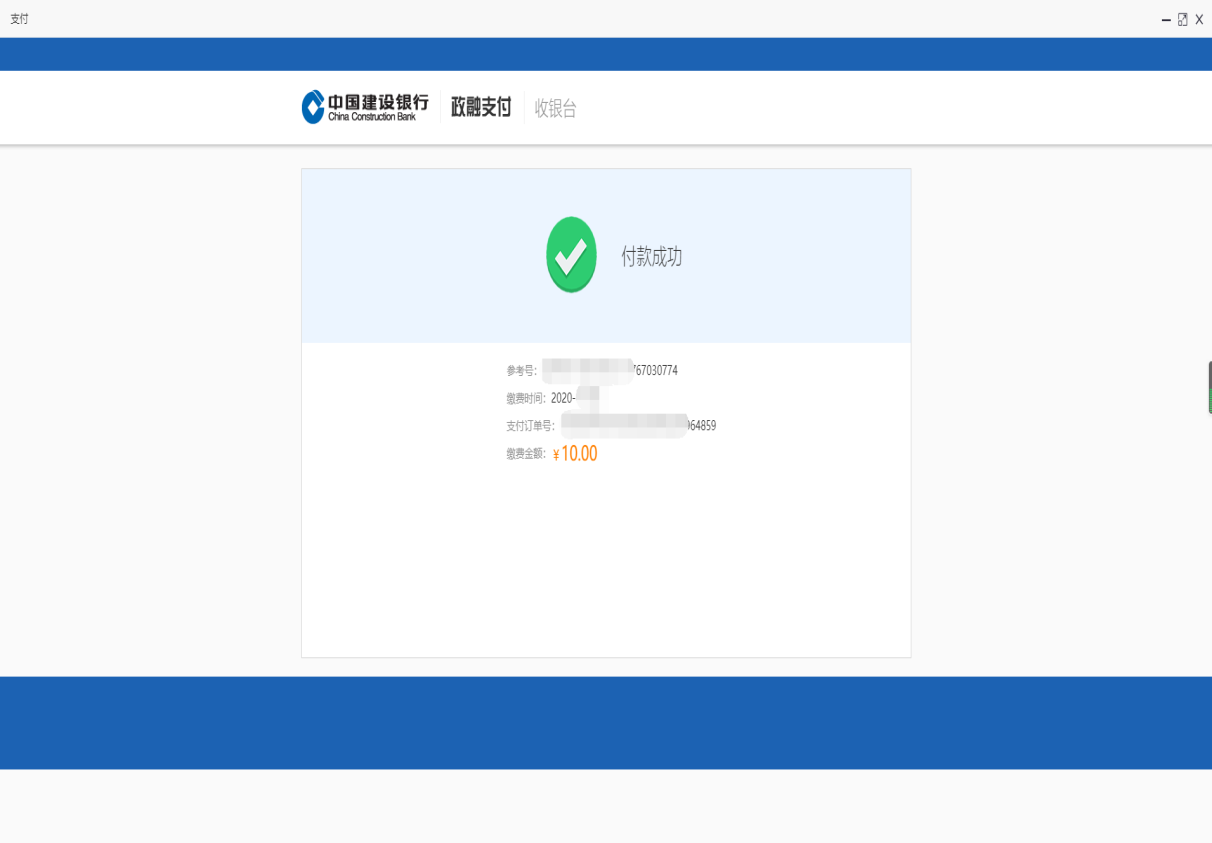Click the 缴费时间 field label
The width and height of the screenshot is (1212, 843).
pyautogui.click(x=526, y=398)
